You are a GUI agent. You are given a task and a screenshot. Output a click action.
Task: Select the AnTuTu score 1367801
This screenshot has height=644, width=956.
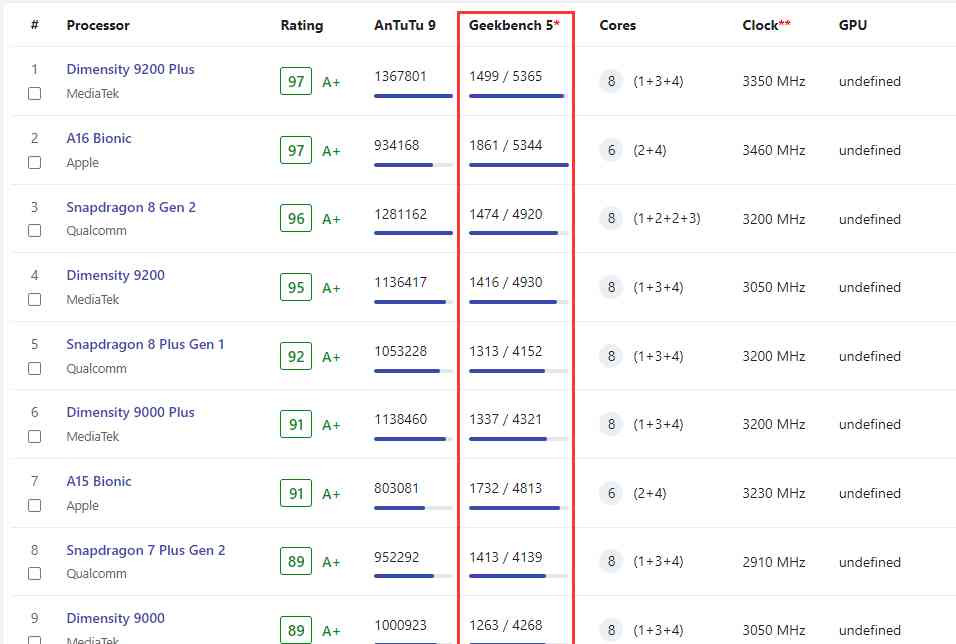401,76
